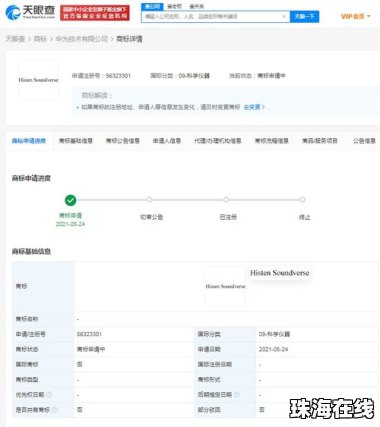Click the green checkmark progress step
380x427 pixels.
pos(70,200)
